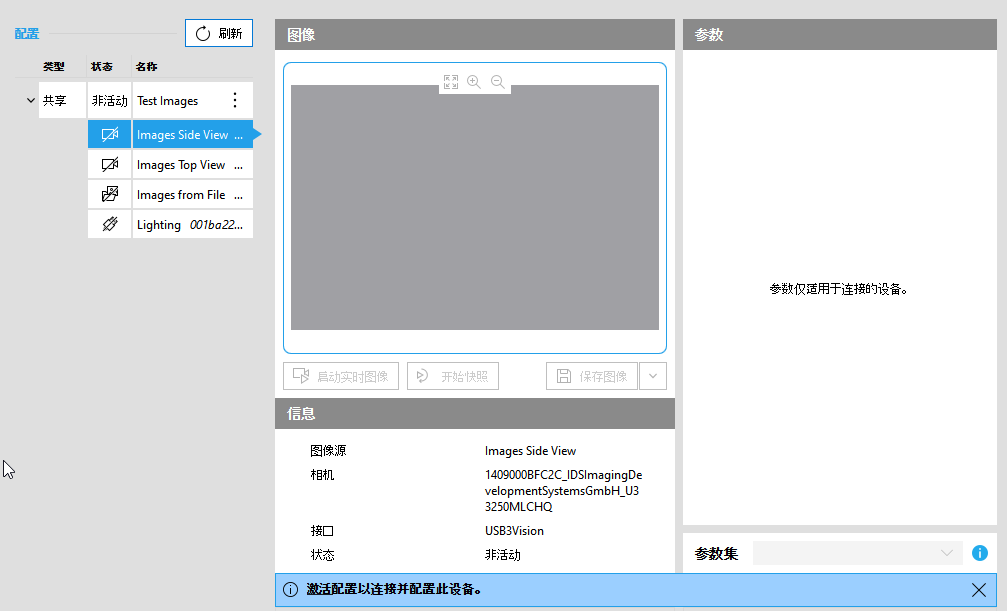Click the 刷新 refresh button
1007x611 pixels.
219,33
